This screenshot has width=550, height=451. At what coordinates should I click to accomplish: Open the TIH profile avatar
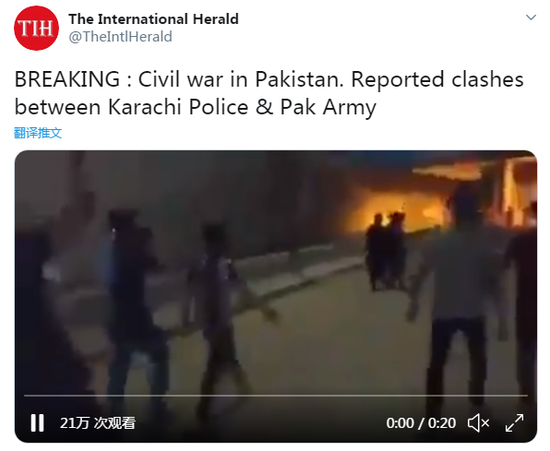coord(36,28)
